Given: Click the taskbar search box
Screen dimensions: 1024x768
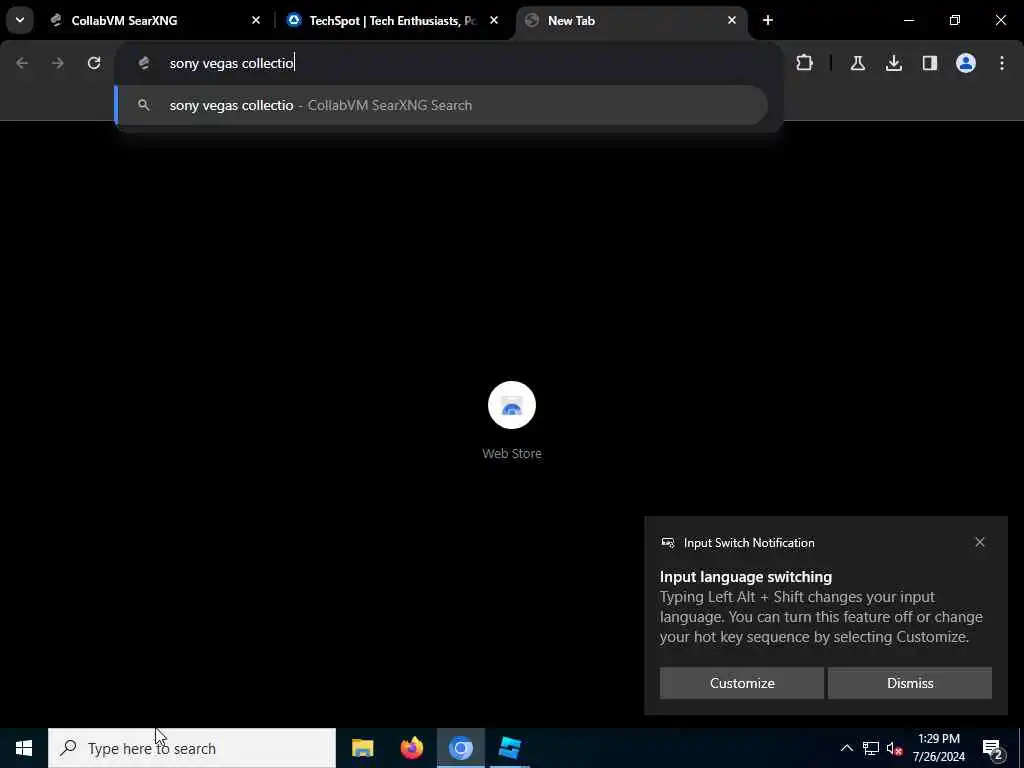Looking at the screenshot, I should pyautogui.click(x=192, y=748).
